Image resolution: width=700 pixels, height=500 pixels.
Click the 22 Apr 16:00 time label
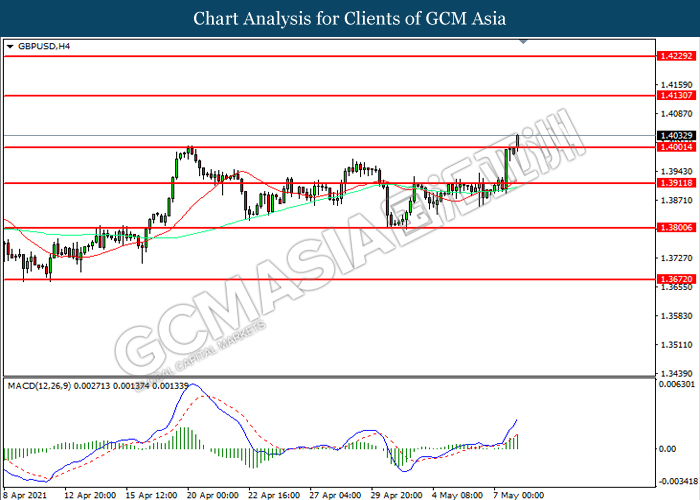pos(274,495)
